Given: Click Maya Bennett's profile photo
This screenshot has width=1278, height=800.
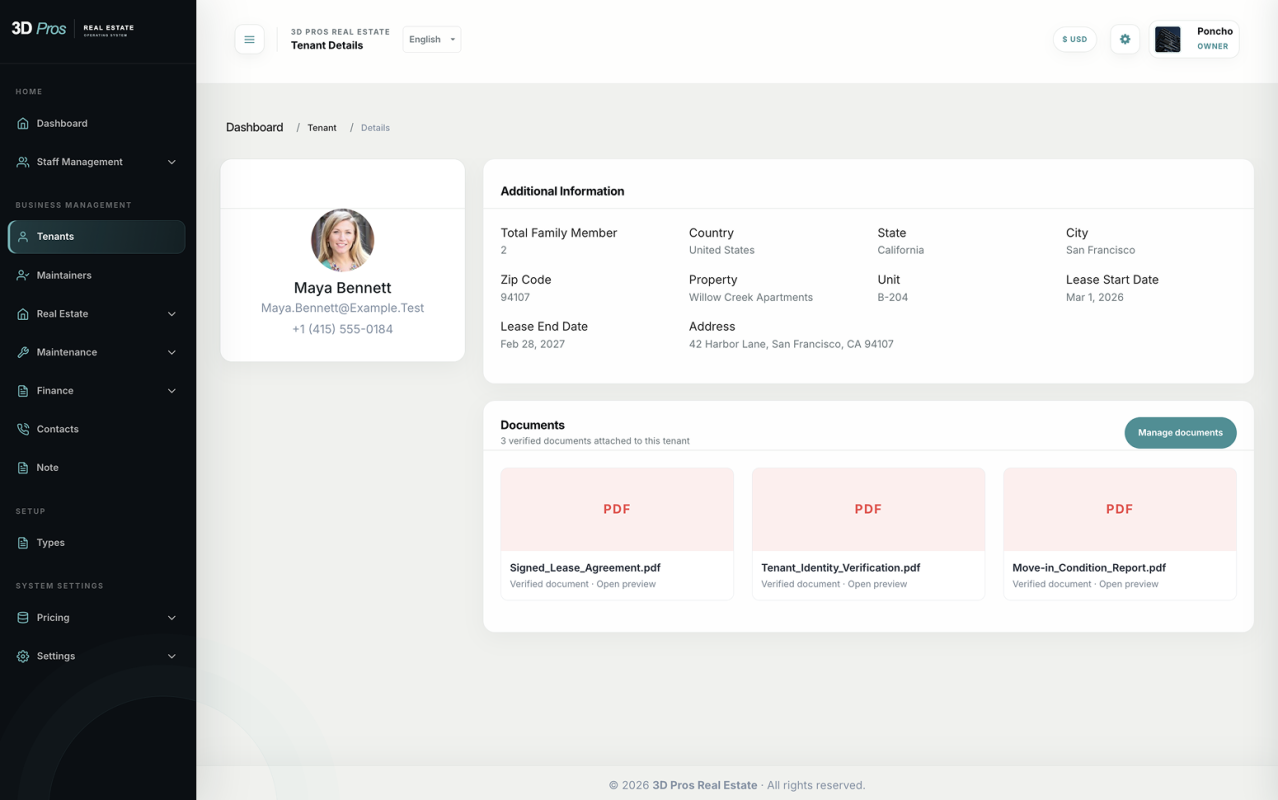Looking at the screenshot, I should tap(343, 240).
